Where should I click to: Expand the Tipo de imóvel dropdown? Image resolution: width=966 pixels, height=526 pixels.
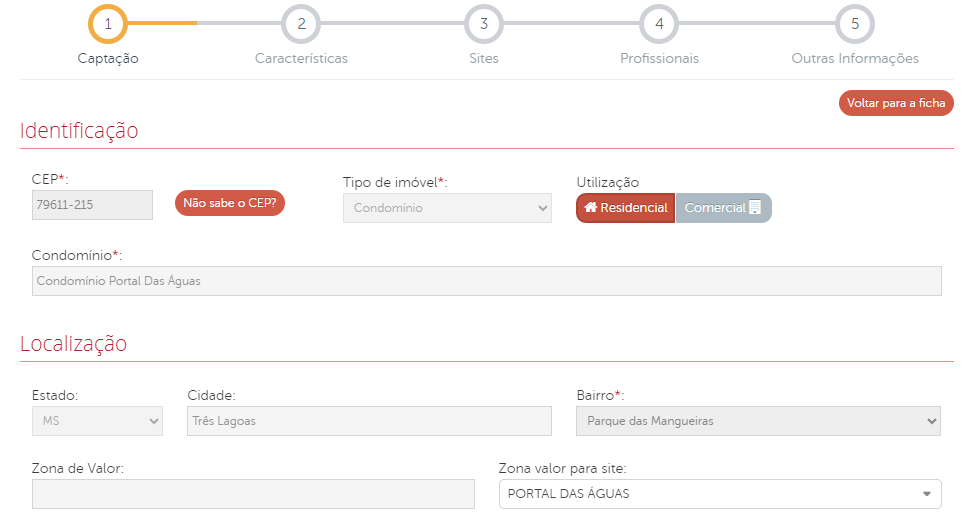pyautogui.click(x=447, y=208)
